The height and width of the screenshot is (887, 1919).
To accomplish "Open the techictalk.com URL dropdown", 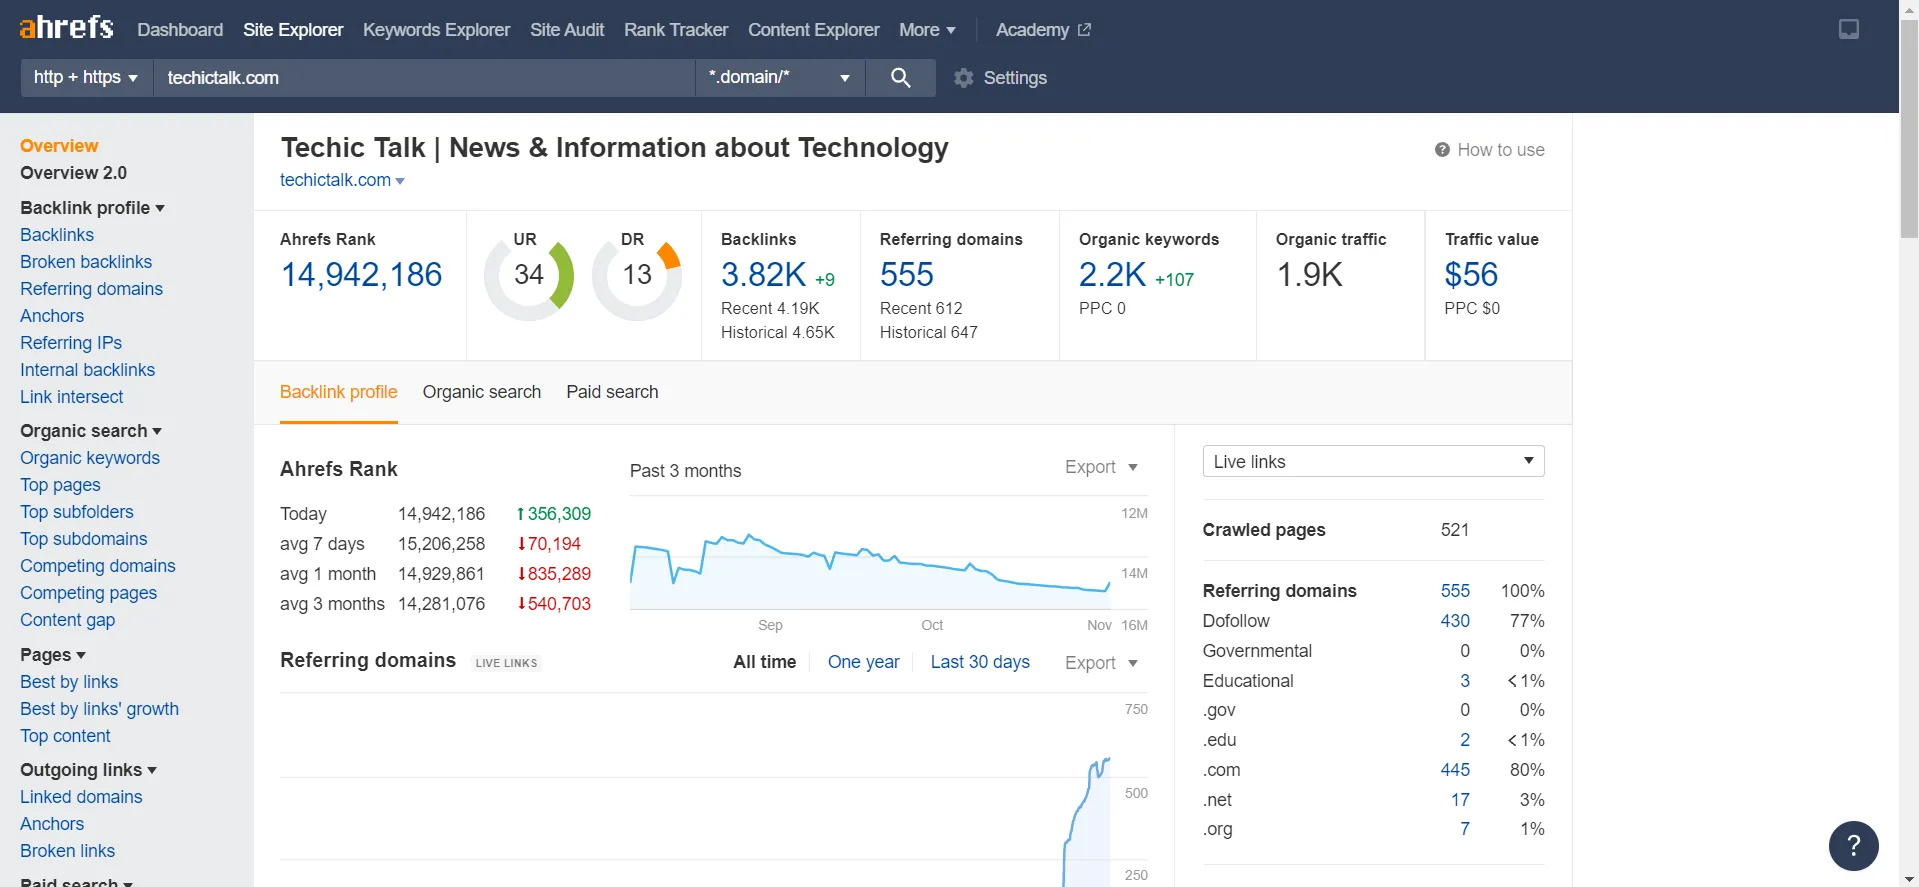I will coord(342,180).
